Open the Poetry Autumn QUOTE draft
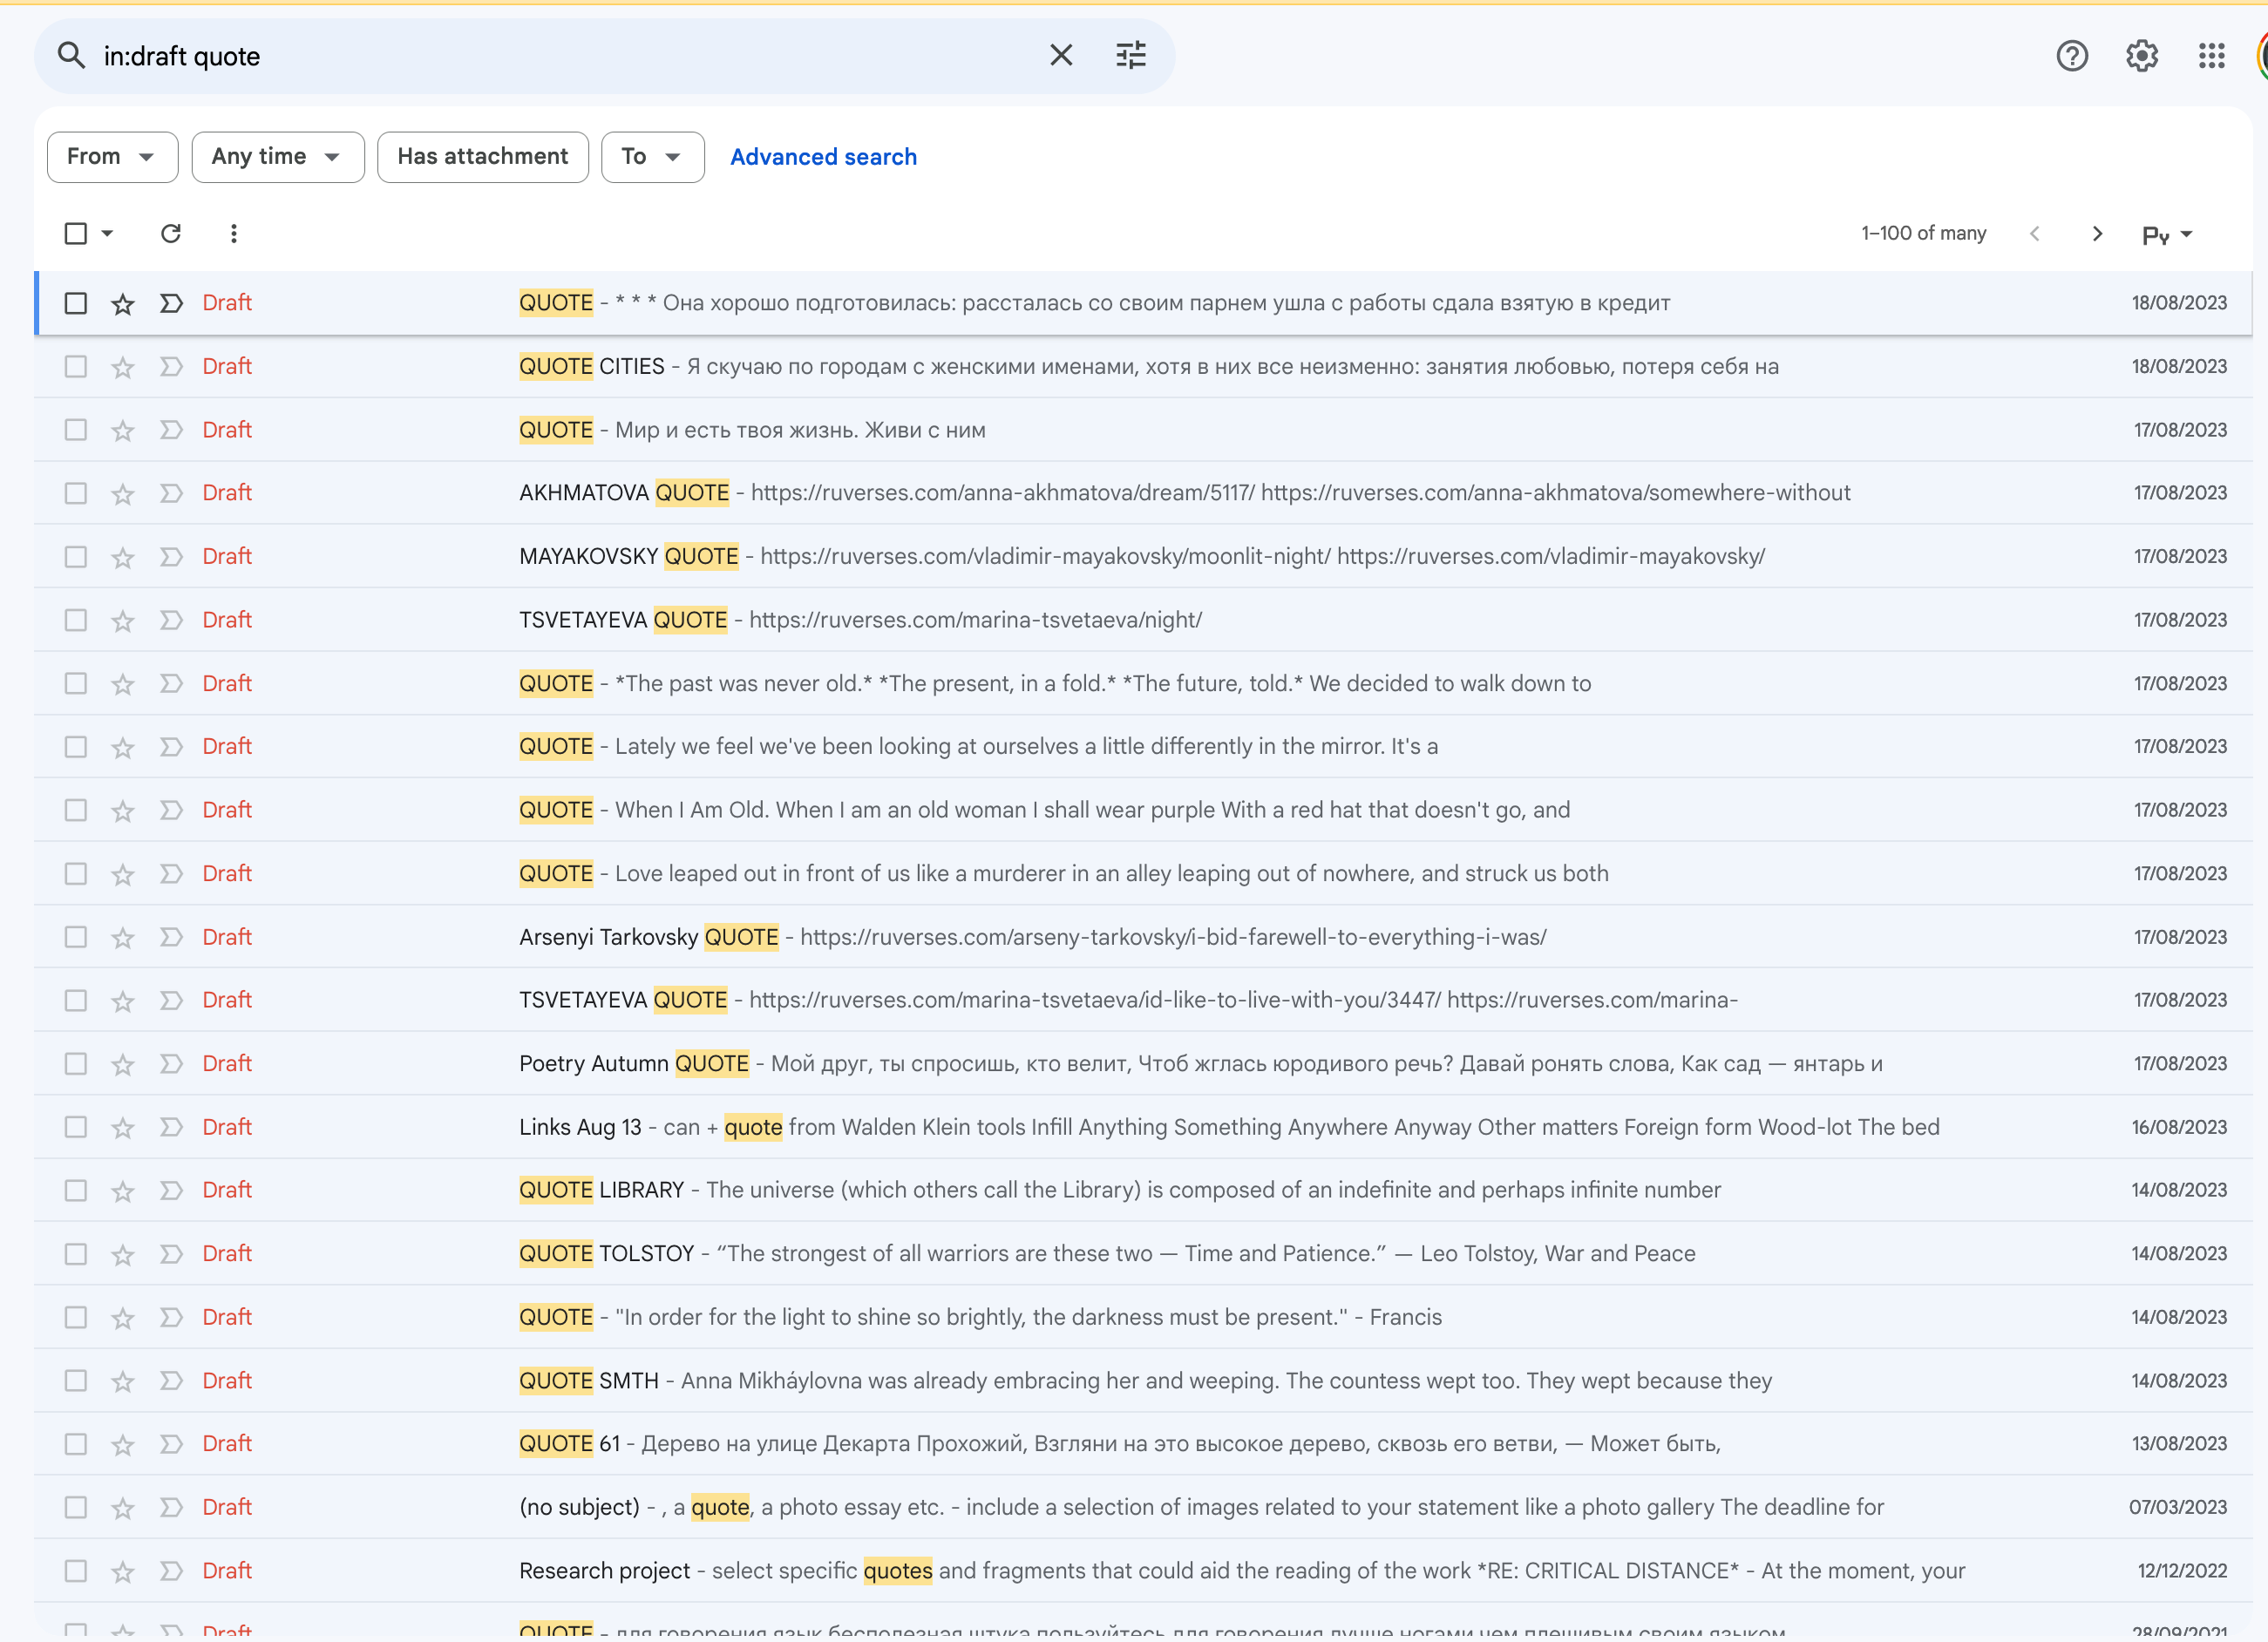This screenshot has width=2268, height=1642. click(x=1143, y=1063)
